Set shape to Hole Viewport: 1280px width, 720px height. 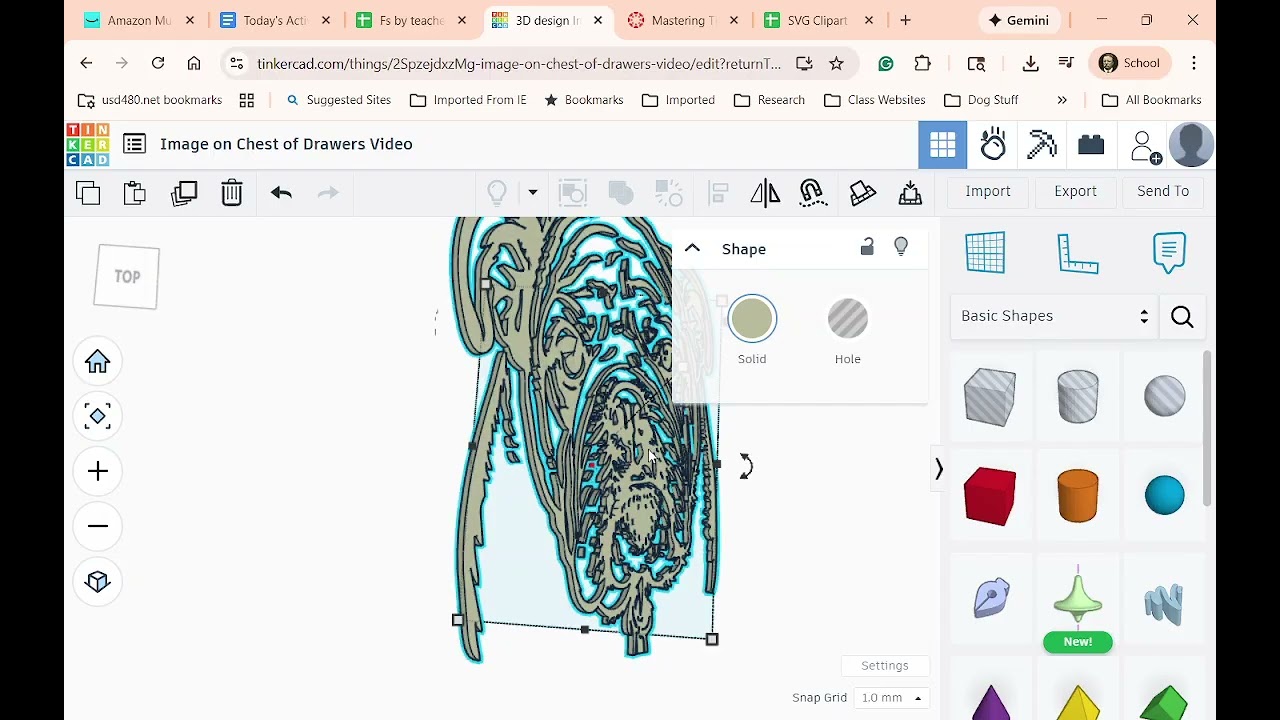pos(848,319)
